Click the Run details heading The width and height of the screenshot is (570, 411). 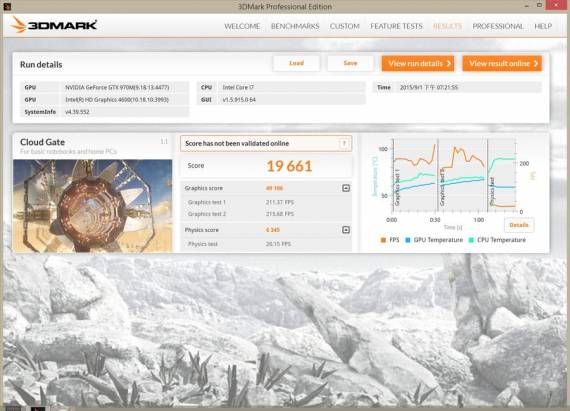(41, 65)
